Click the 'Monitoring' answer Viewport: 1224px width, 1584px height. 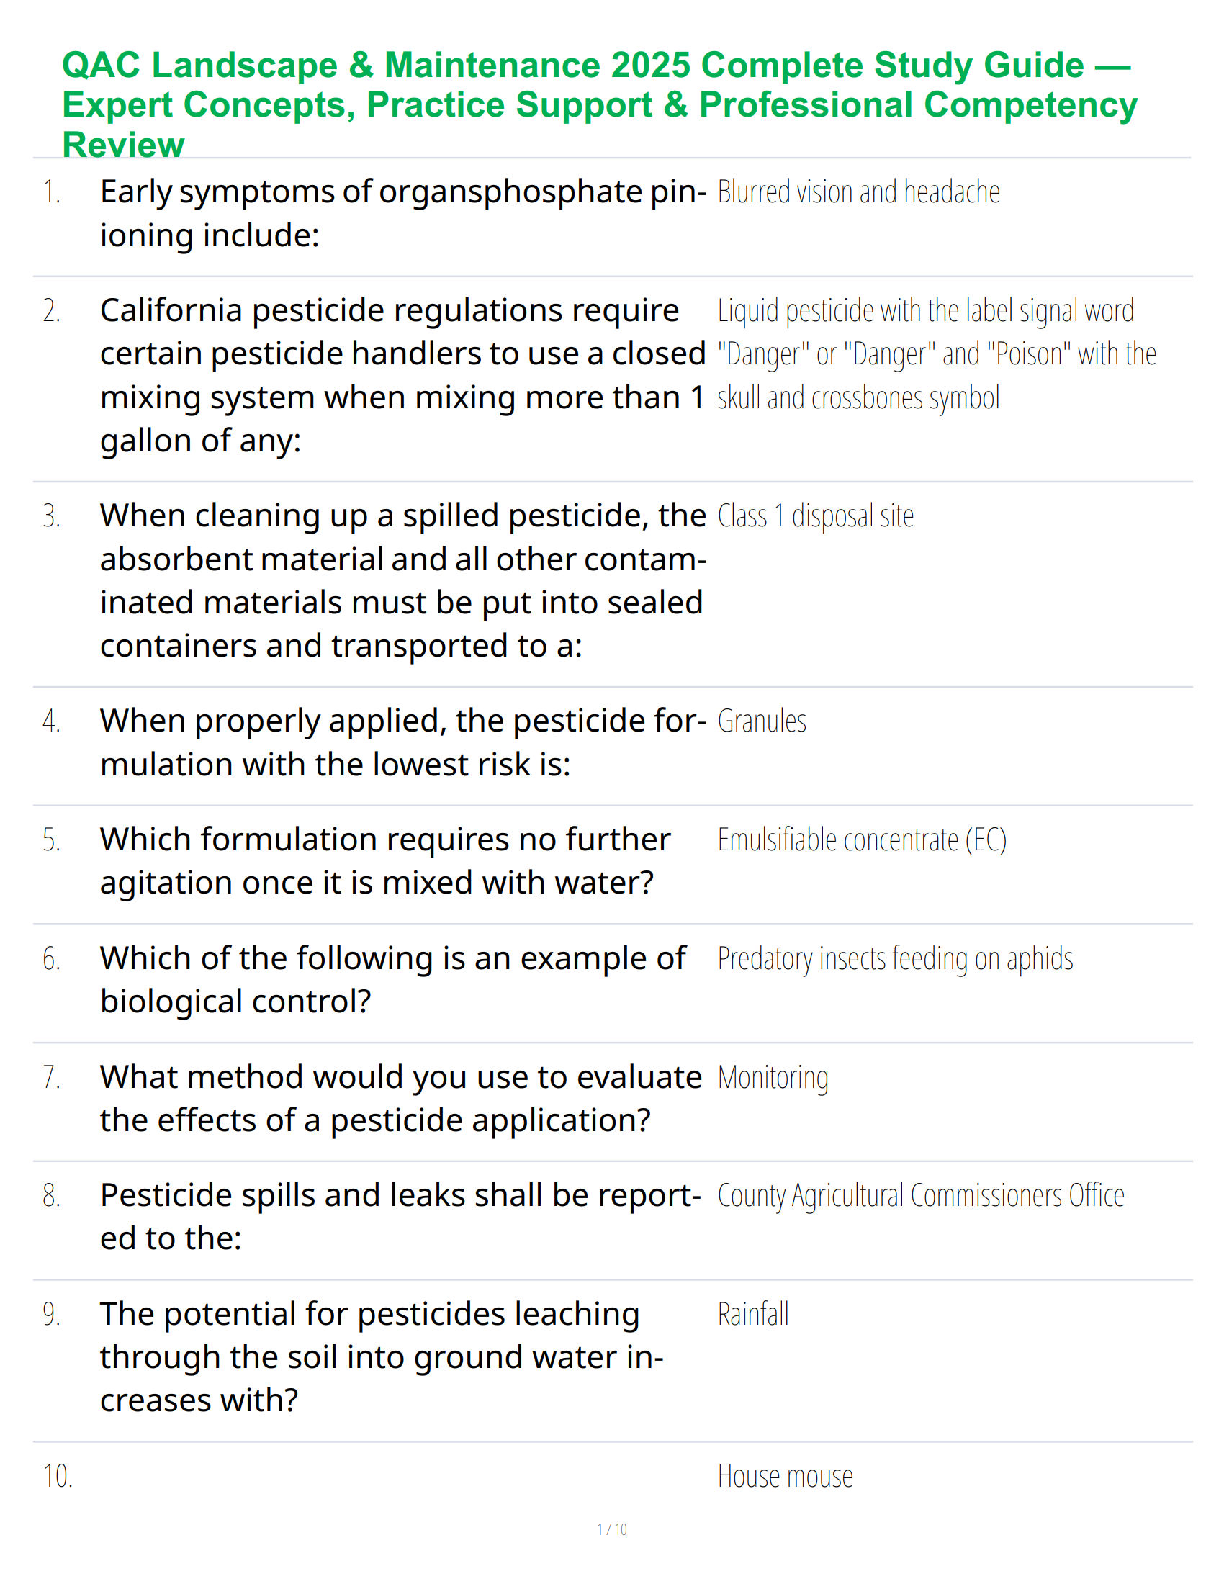pos(773,1078)
